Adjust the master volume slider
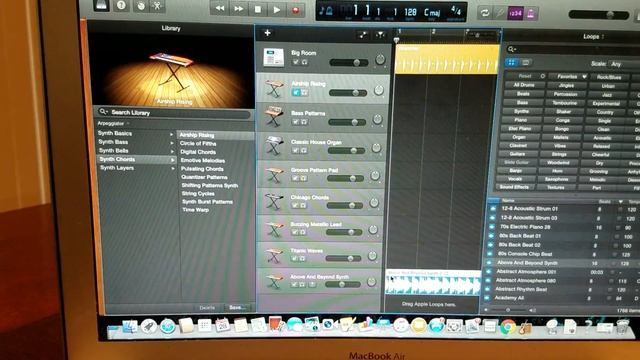 tap(599, 15)
